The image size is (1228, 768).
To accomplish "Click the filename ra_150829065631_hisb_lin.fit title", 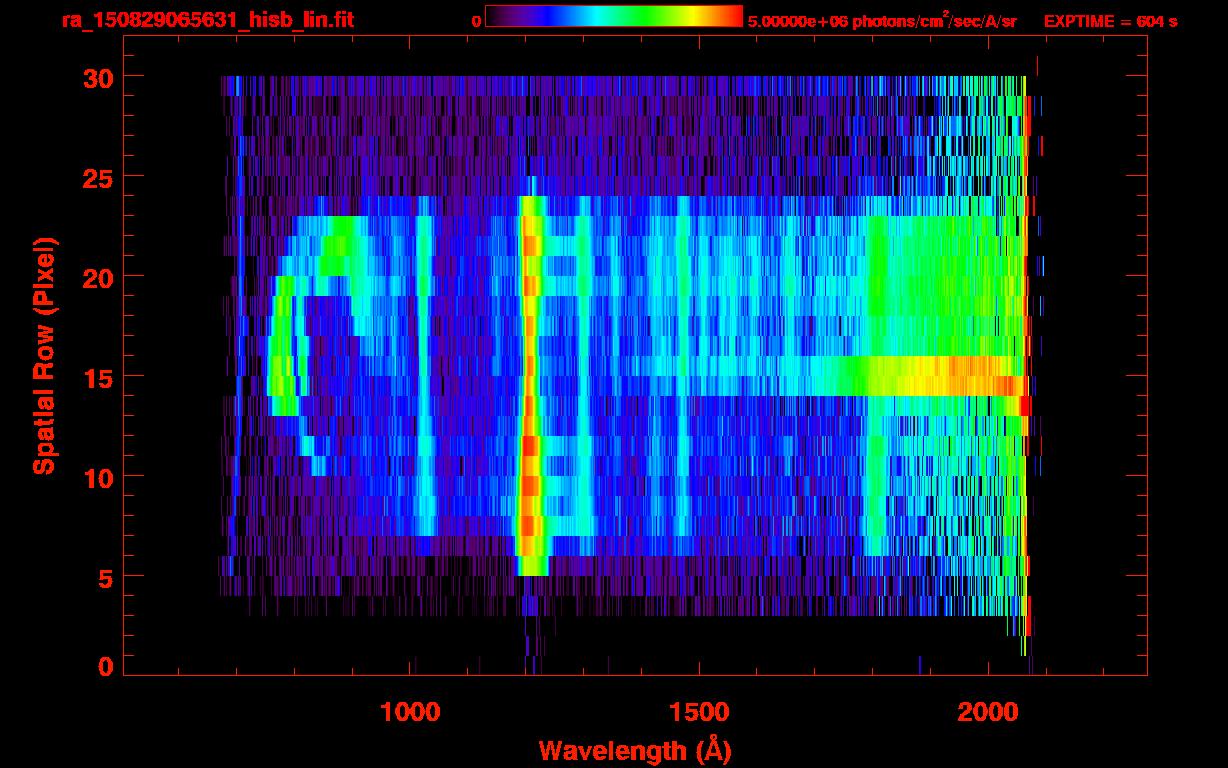I will pyautogui.click(x=207, y=20).
